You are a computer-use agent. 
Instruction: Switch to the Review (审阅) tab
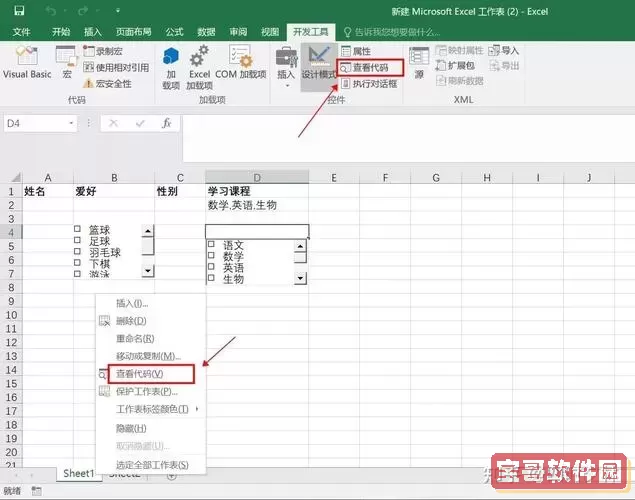238,32
